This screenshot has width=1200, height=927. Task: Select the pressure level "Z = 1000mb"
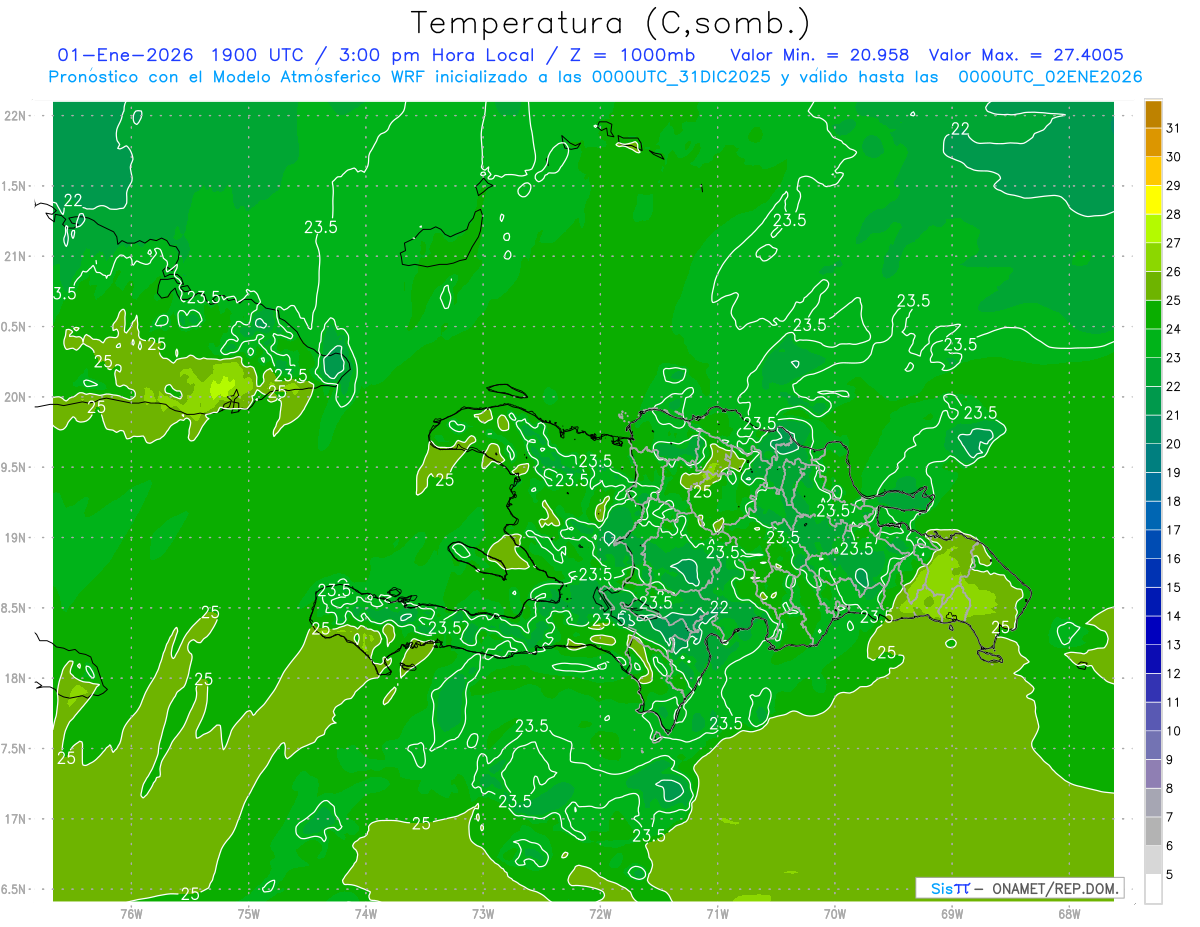[630, 54]
